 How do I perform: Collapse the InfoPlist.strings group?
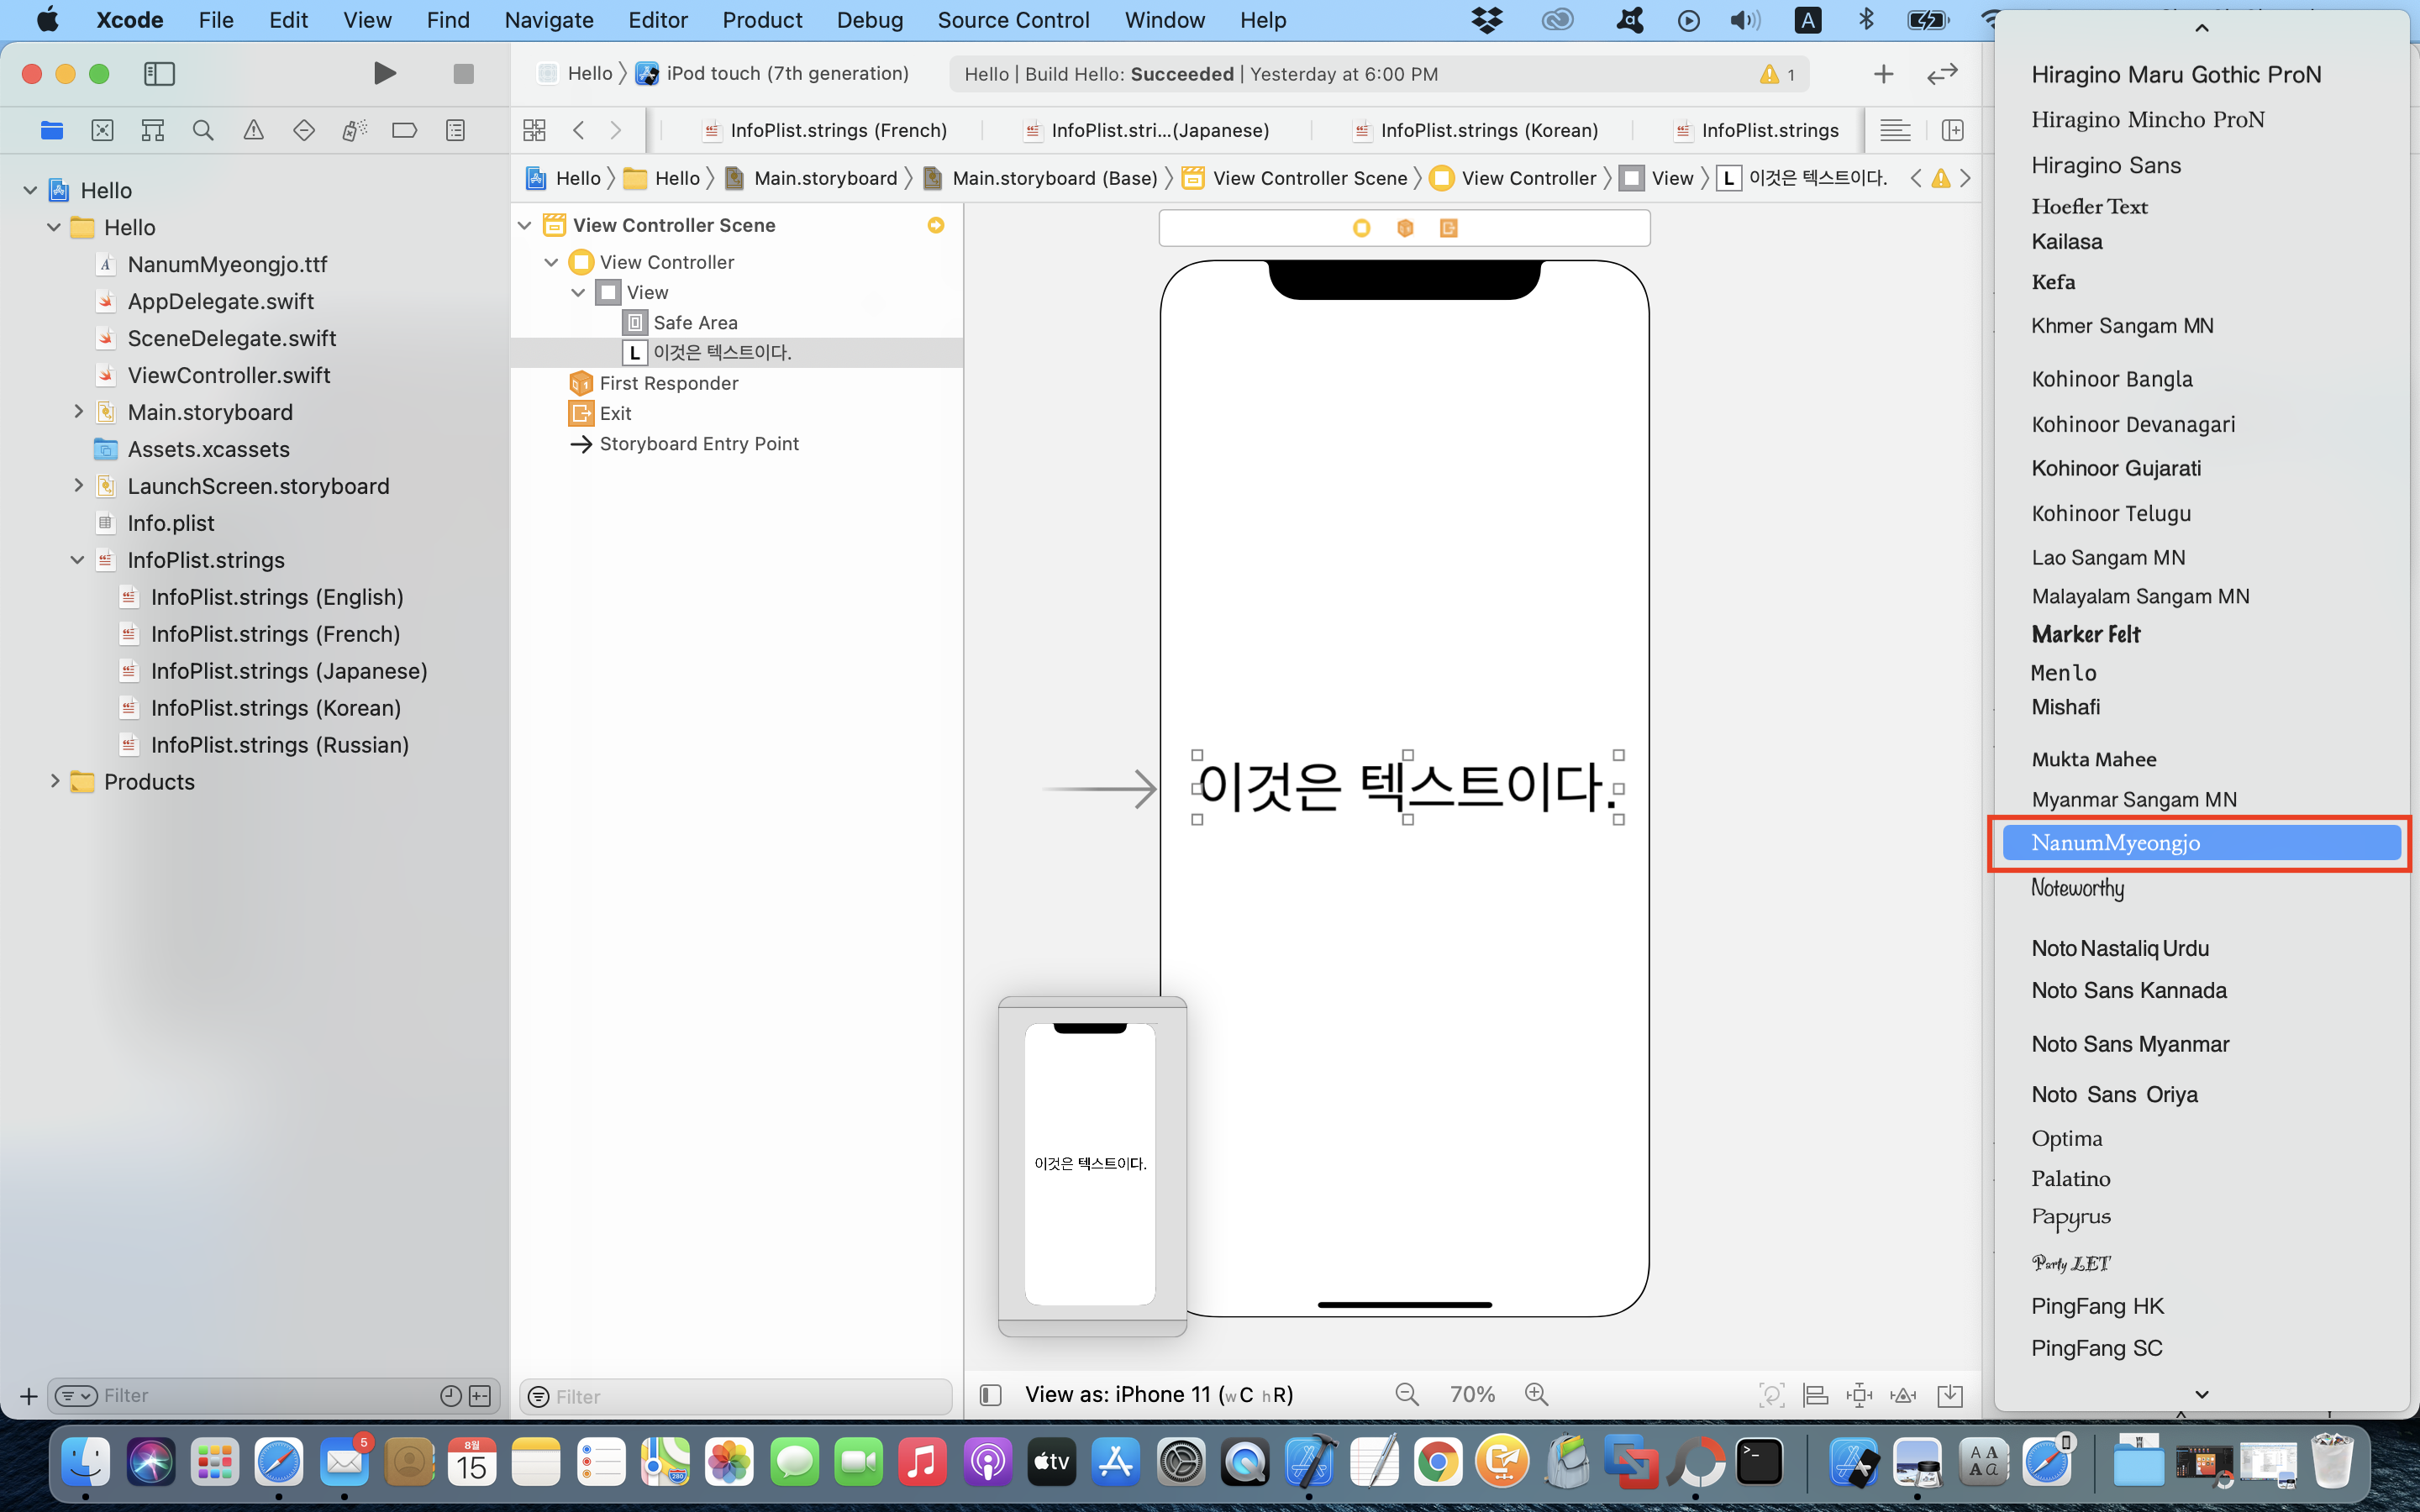(x=77, y=560)
